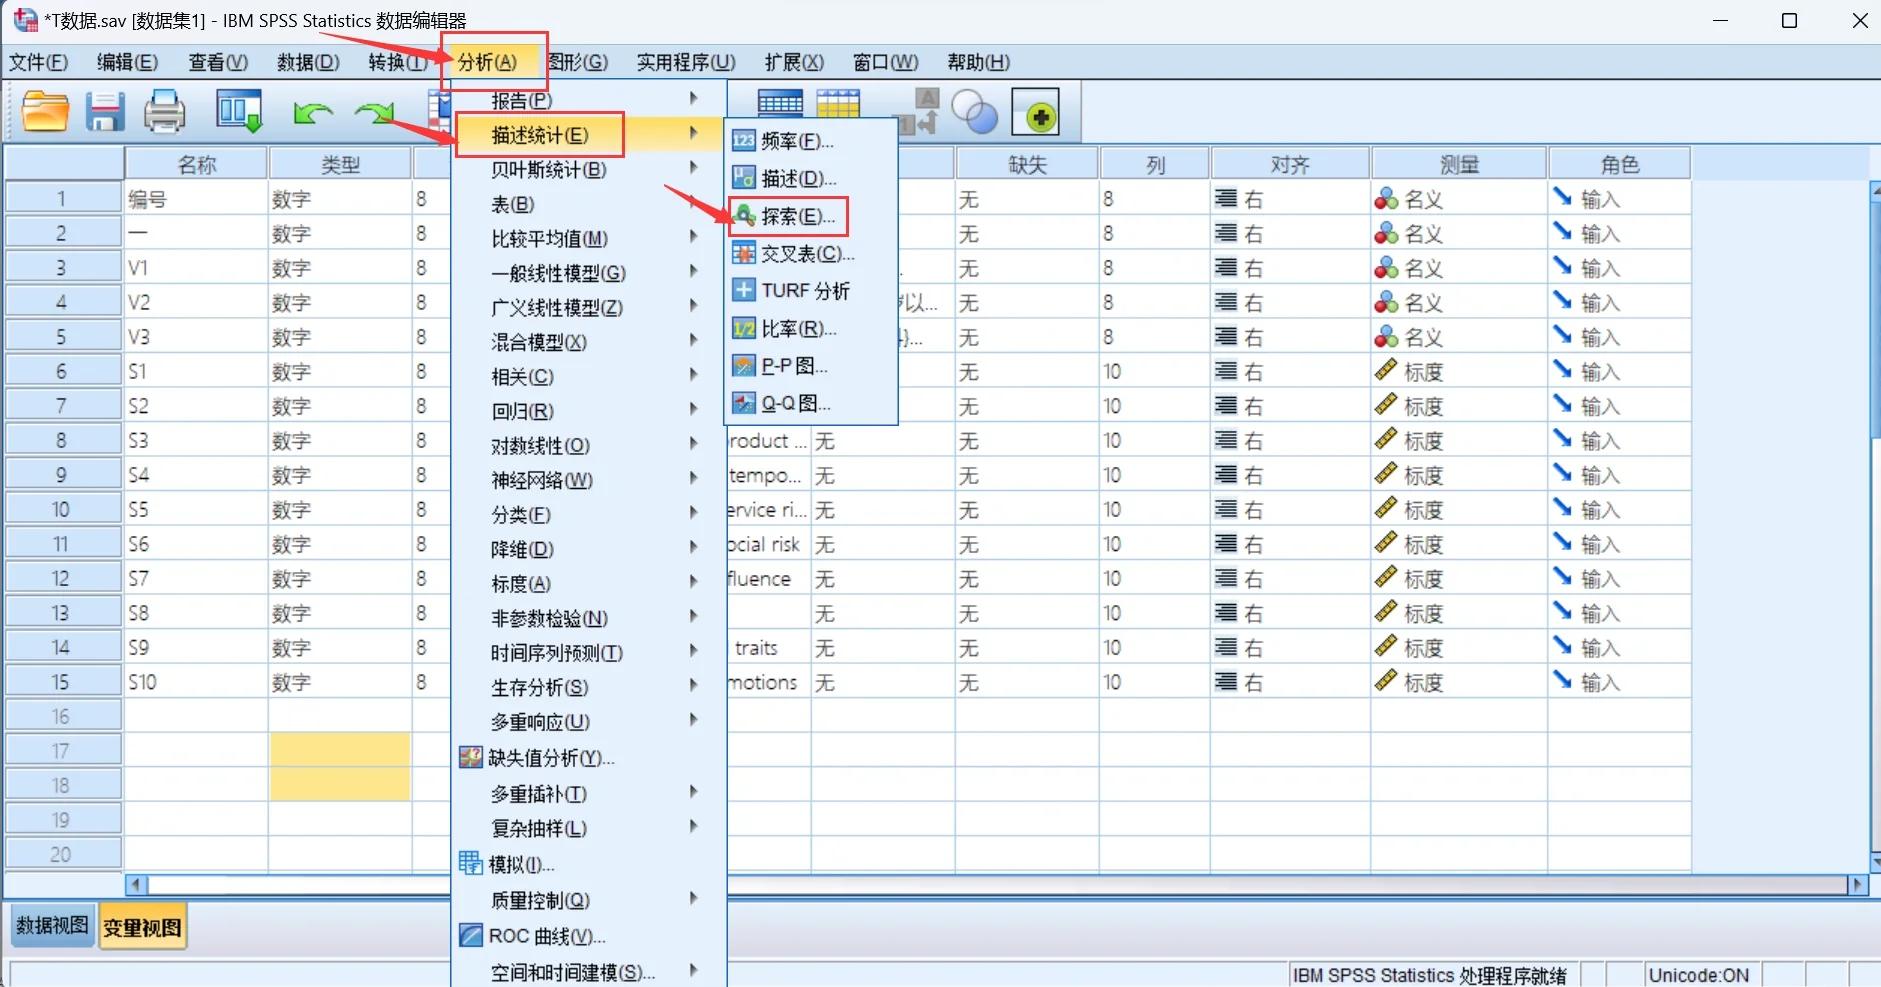Click the Print icon in toolbar
This screenshot has width=1881, height=987.
[165, 111]
